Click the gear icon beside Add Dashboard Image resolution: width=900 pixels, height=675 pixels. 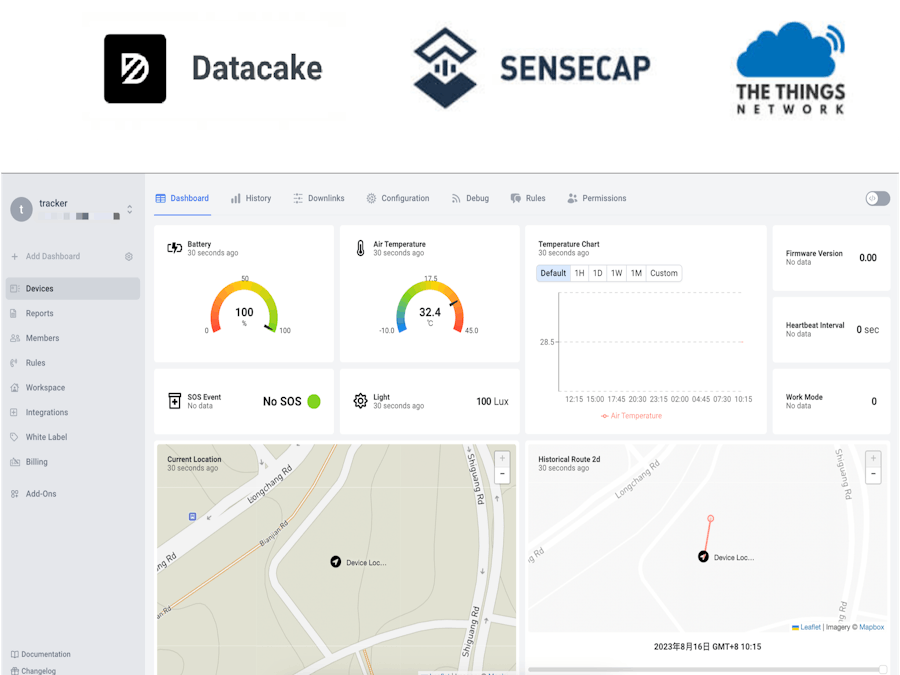click(x=129, y=257)
